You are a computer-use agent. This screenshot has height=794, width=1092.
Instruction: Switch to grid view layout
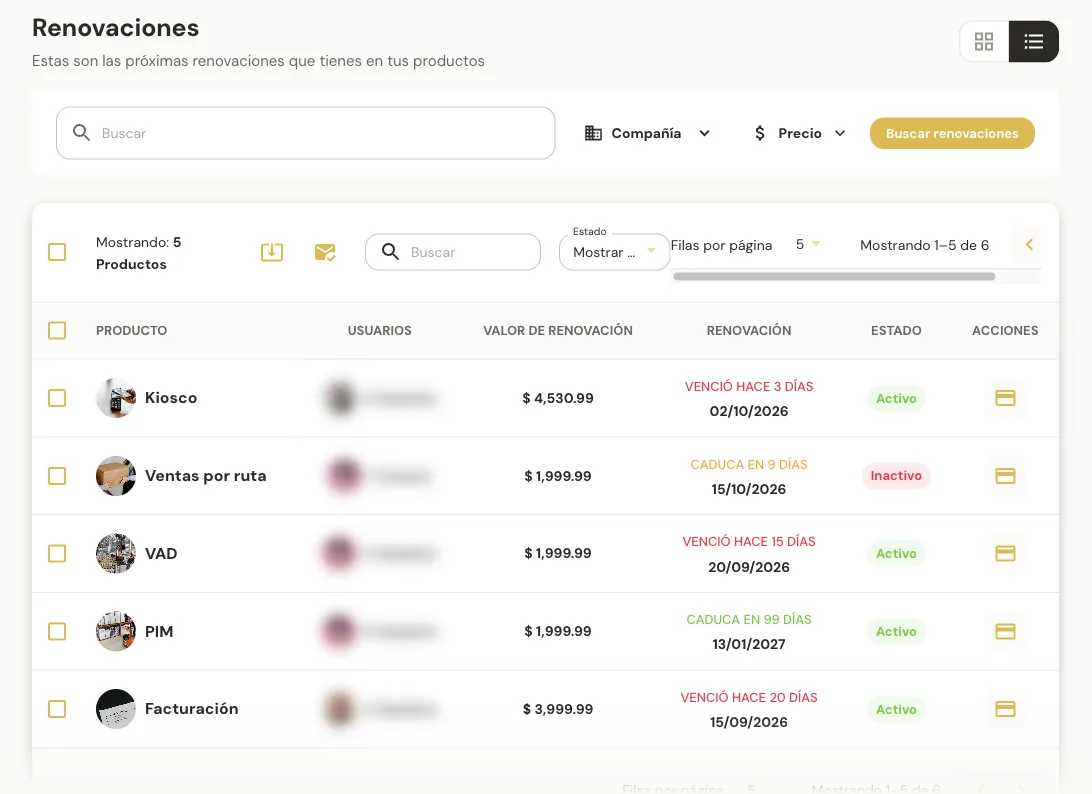point(984,42)
